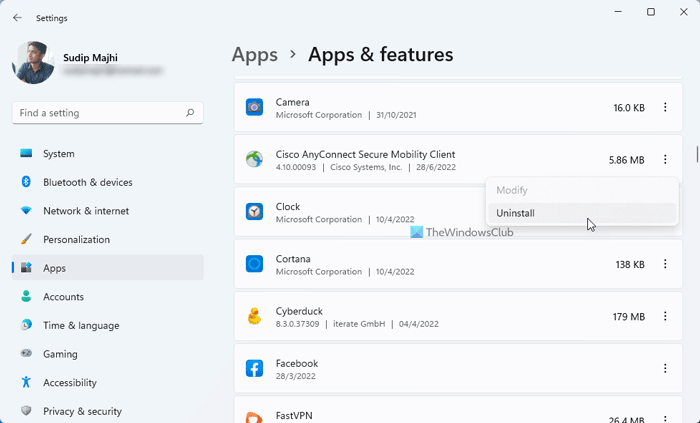Click the vertical scrollbar thumb
The height and width of the screenshot is (423, 700).
tap(697, 154)
